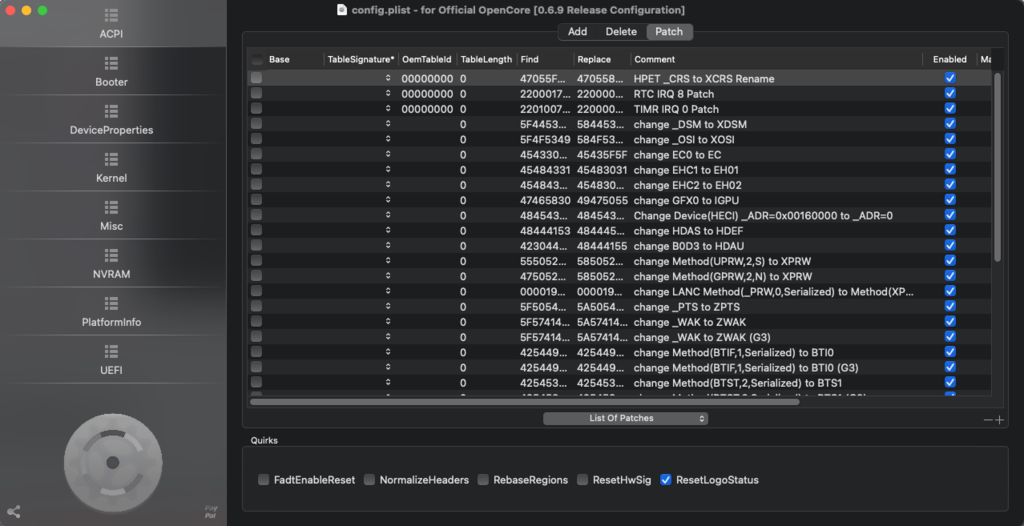Select the Patch tab
The width and height of the screenshot is (1024, 526).
point(669,31)
